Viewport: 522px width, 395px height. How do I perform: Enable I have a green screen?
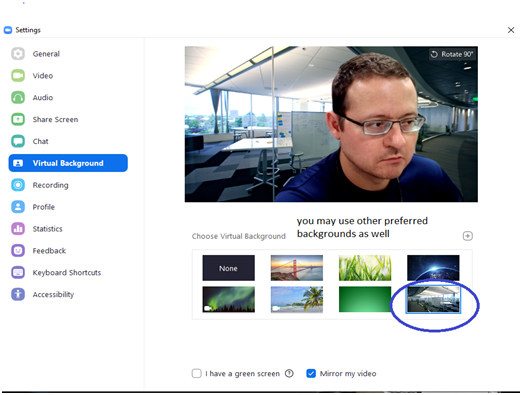click(197, 373)
